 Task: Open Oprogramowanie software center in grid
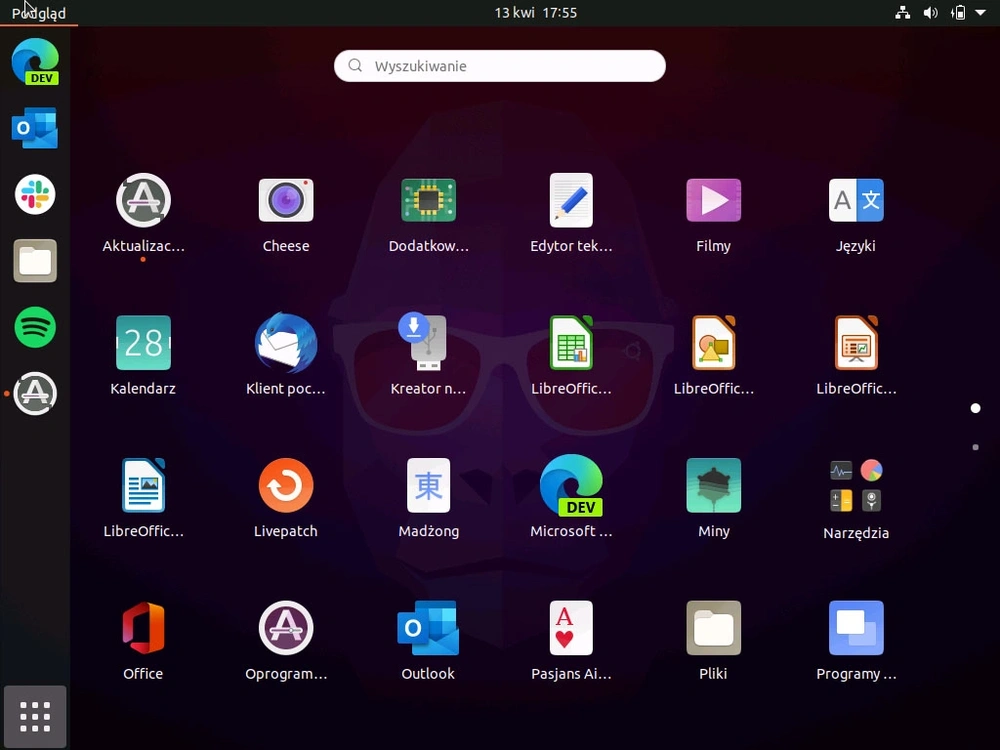(286, 628)
